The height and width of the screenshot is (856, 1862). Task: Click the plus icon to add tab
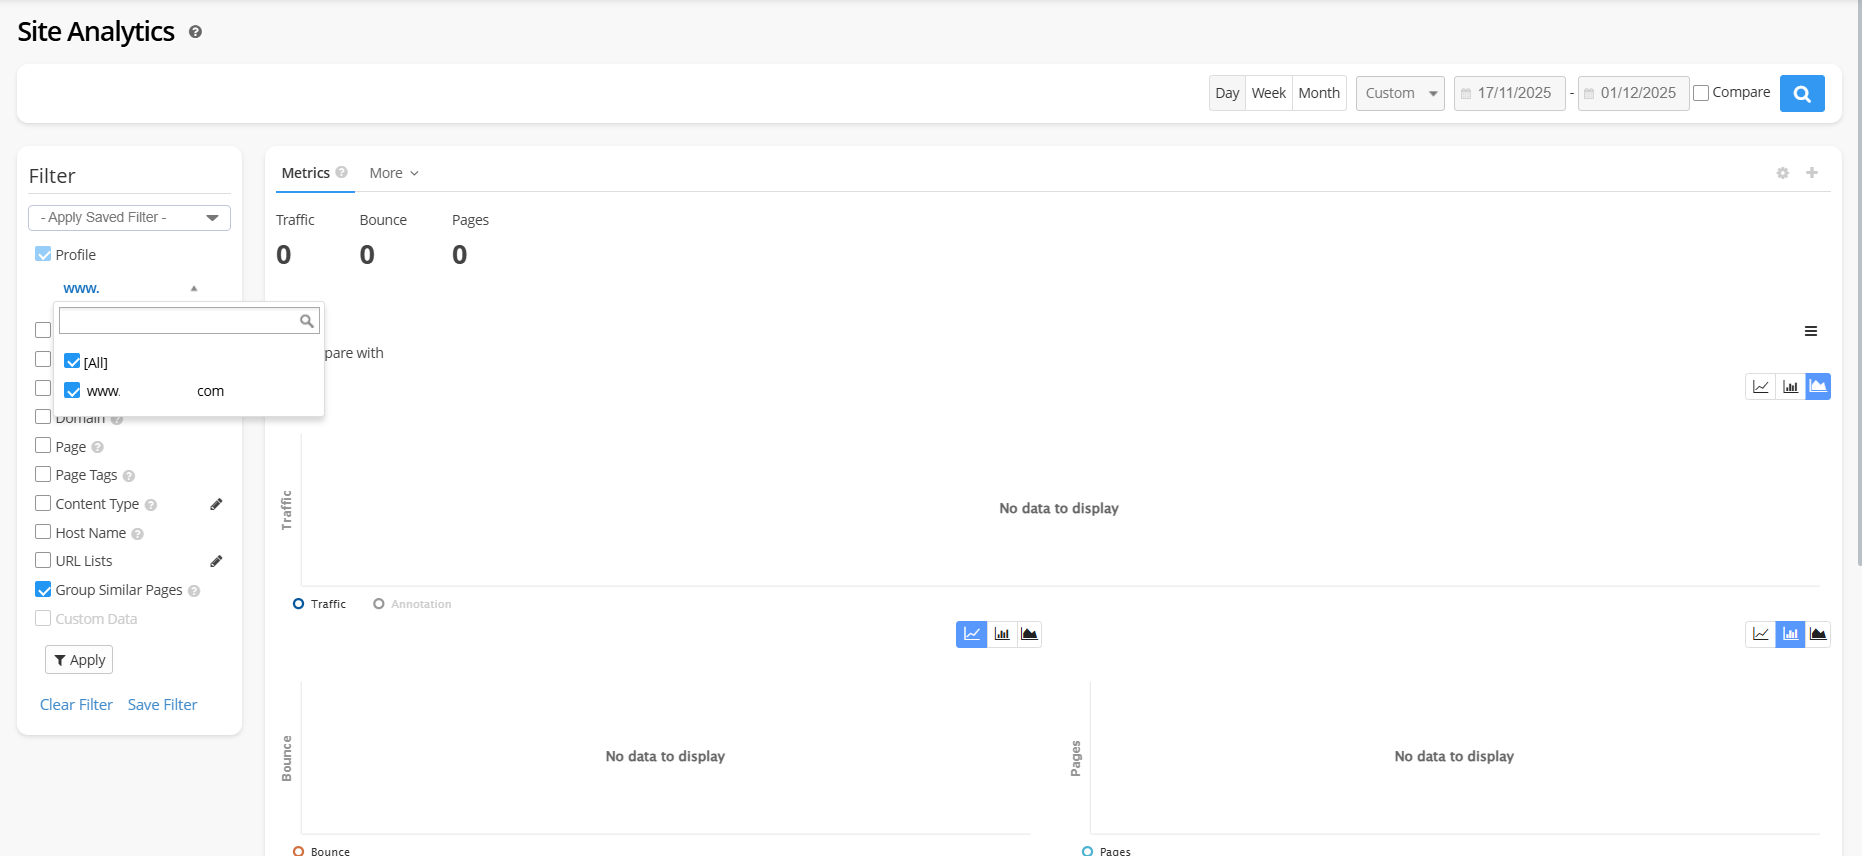(1811, 173)
